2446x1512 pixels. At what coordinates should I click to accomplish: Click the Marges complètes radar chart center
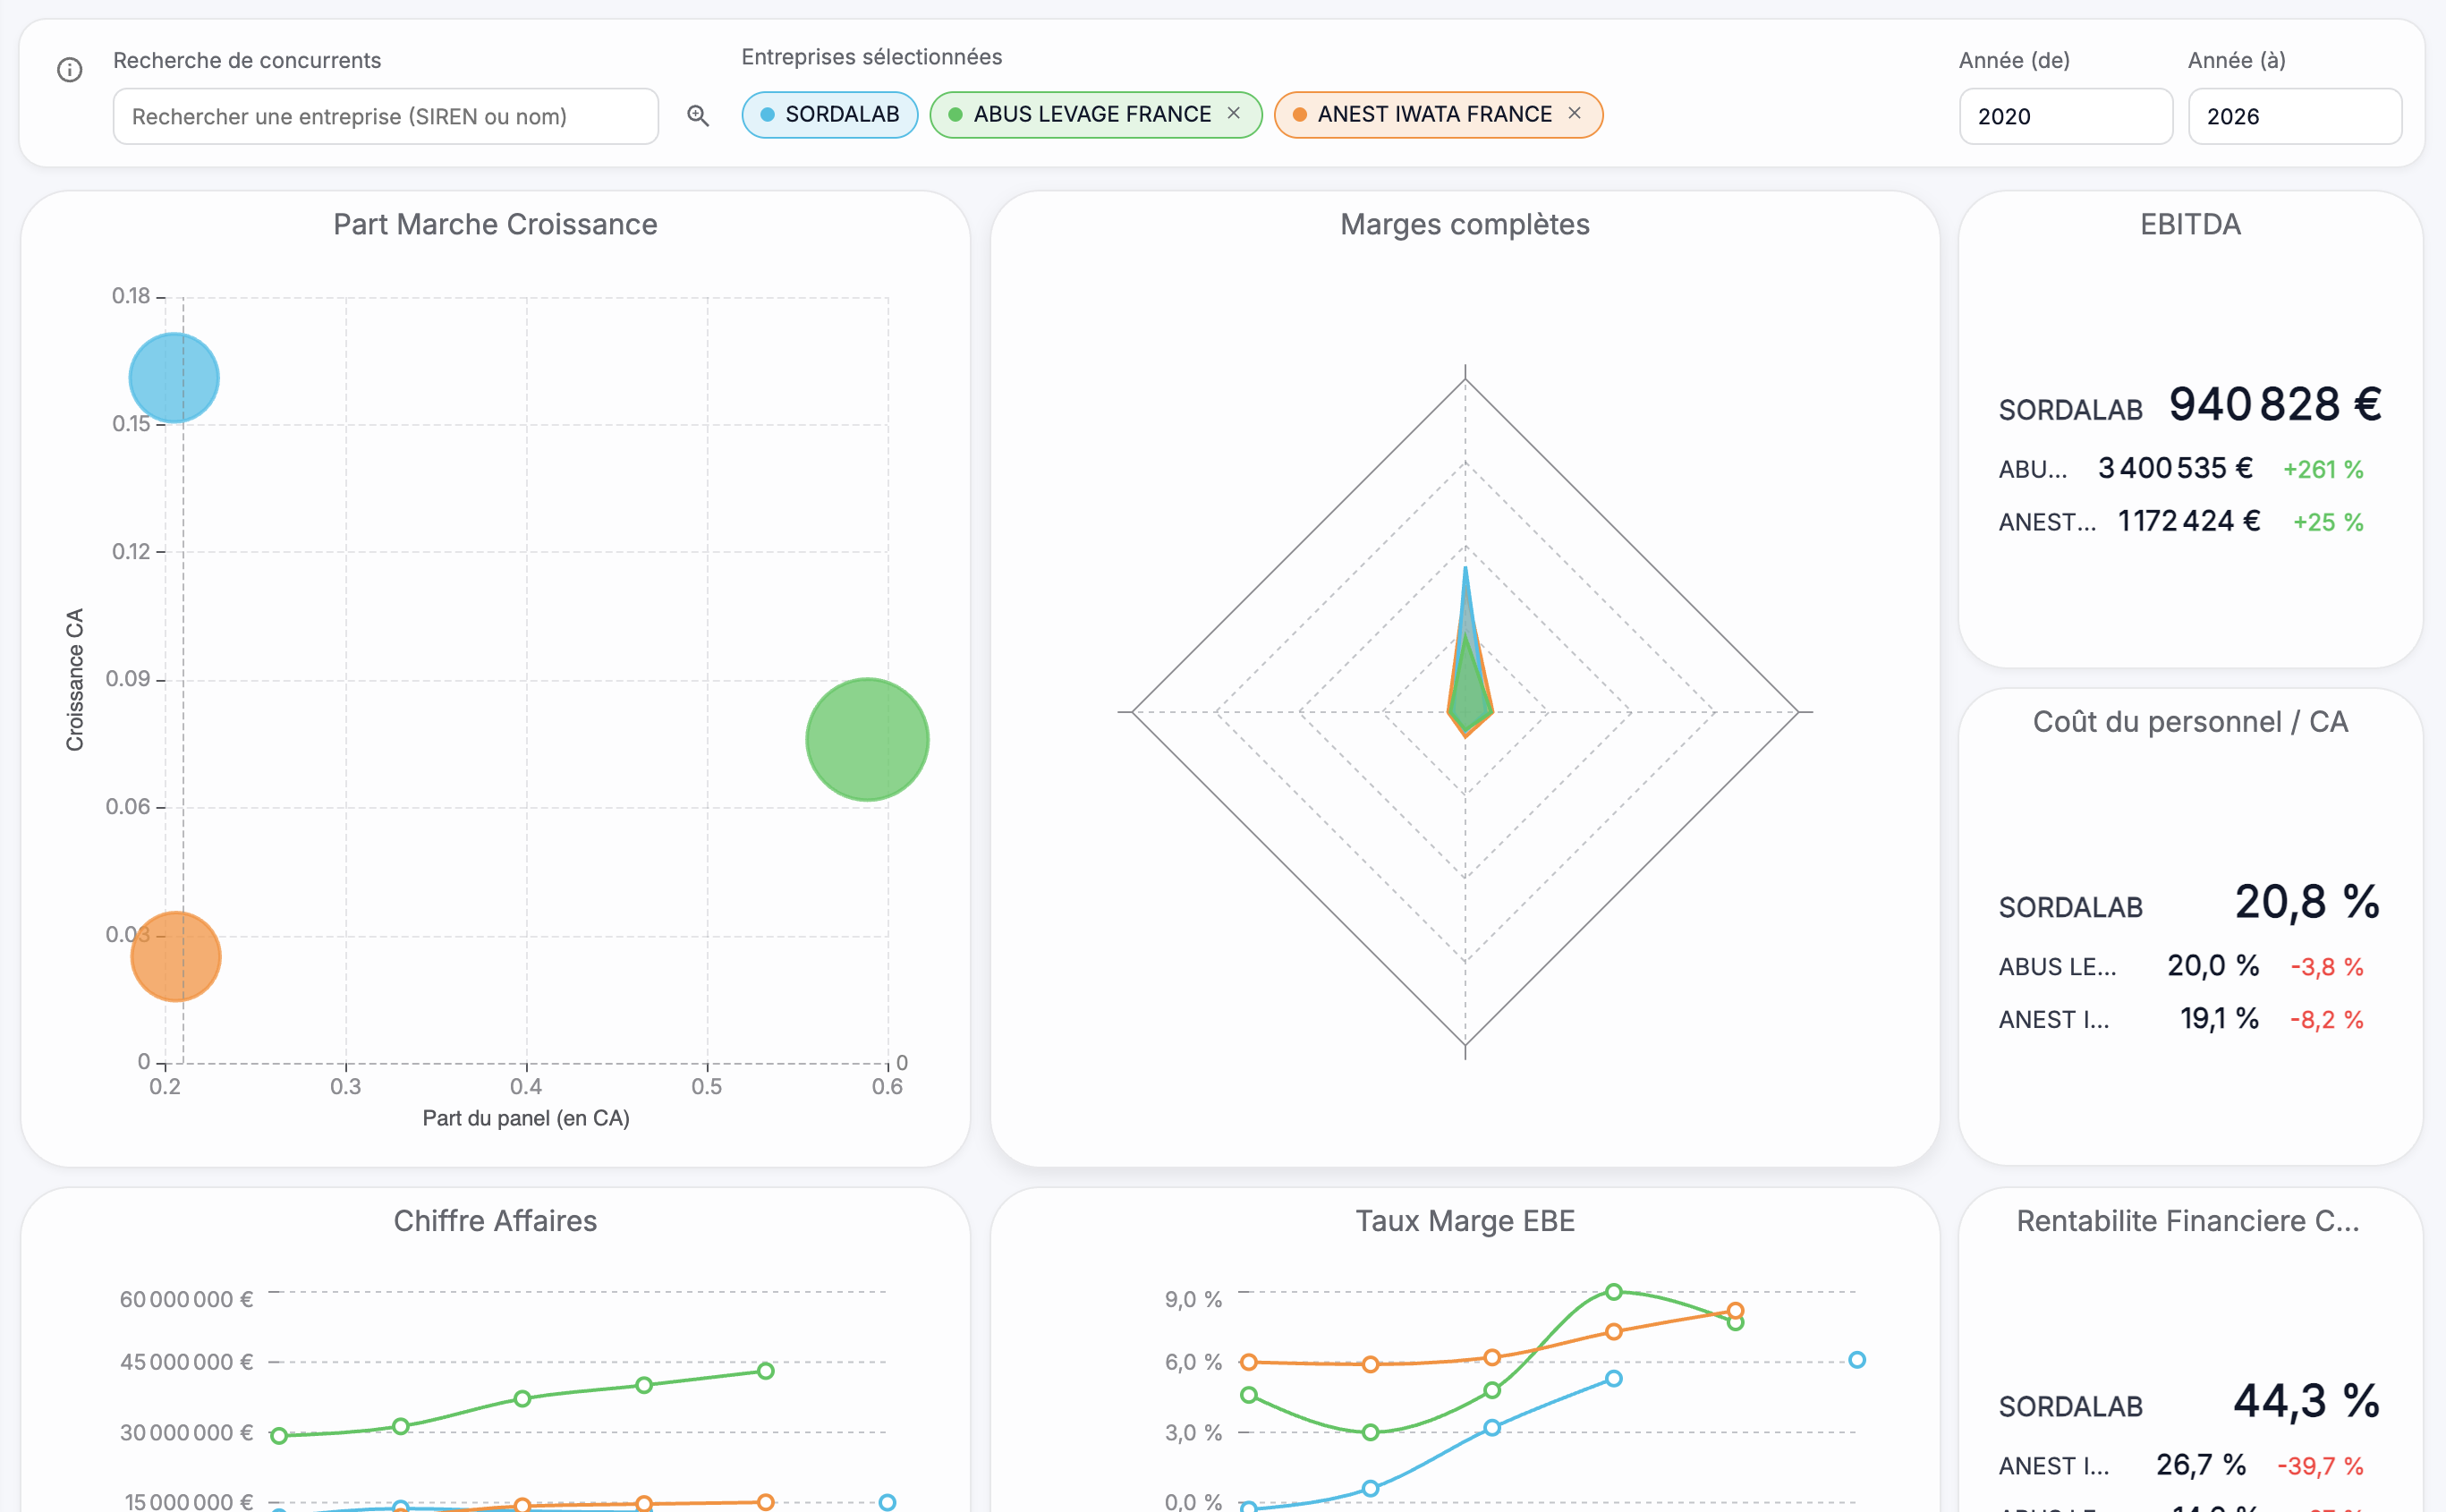click(1465, 711)
